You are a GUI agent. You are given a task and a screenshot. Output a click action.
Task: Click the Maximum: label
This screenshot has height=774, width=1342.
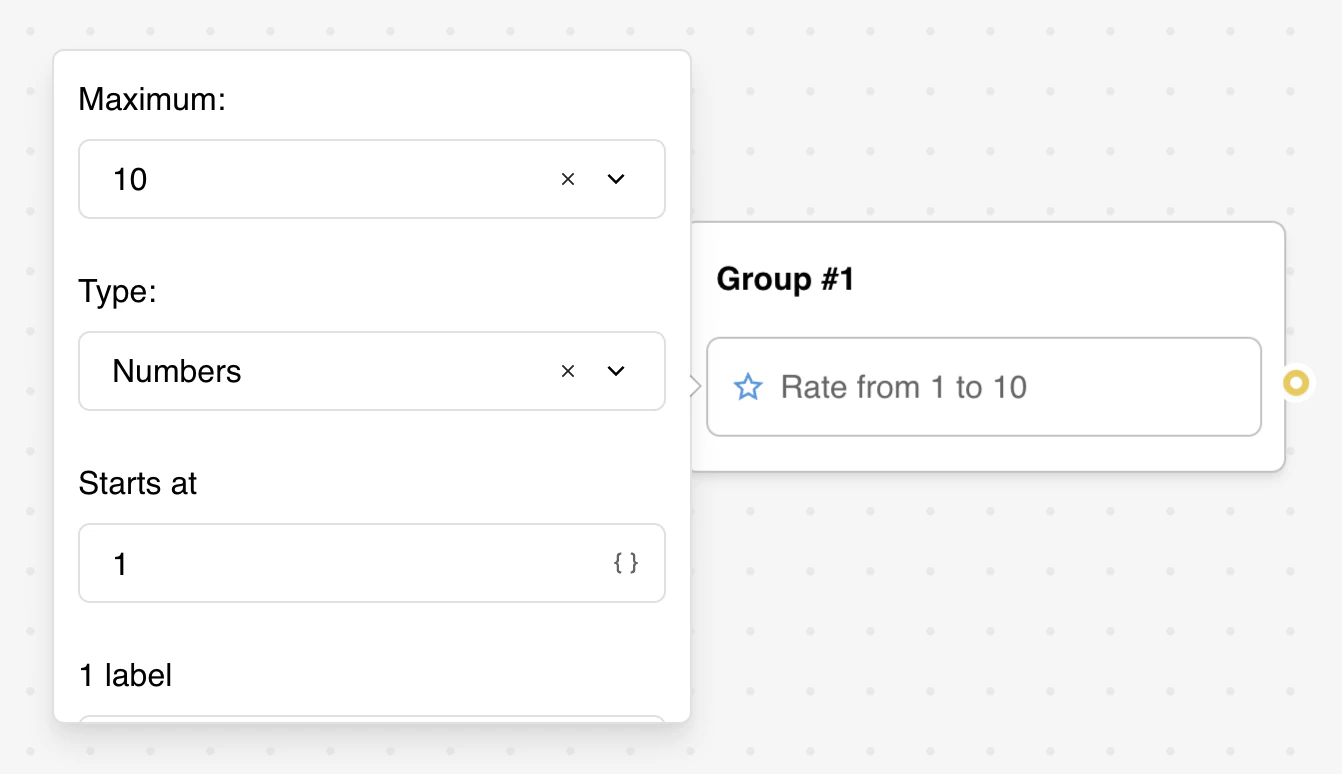[x=151, y=99]
